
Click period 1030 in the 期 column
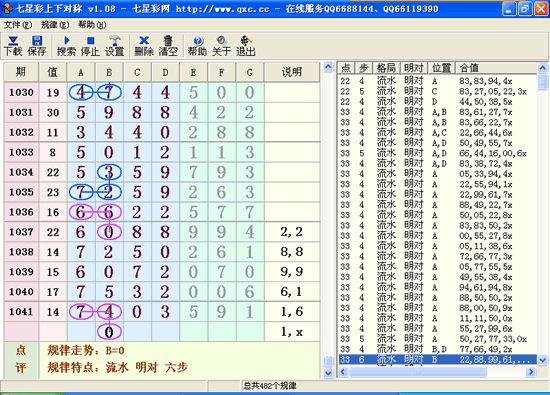pyautogui.click(x=21, y=93)
